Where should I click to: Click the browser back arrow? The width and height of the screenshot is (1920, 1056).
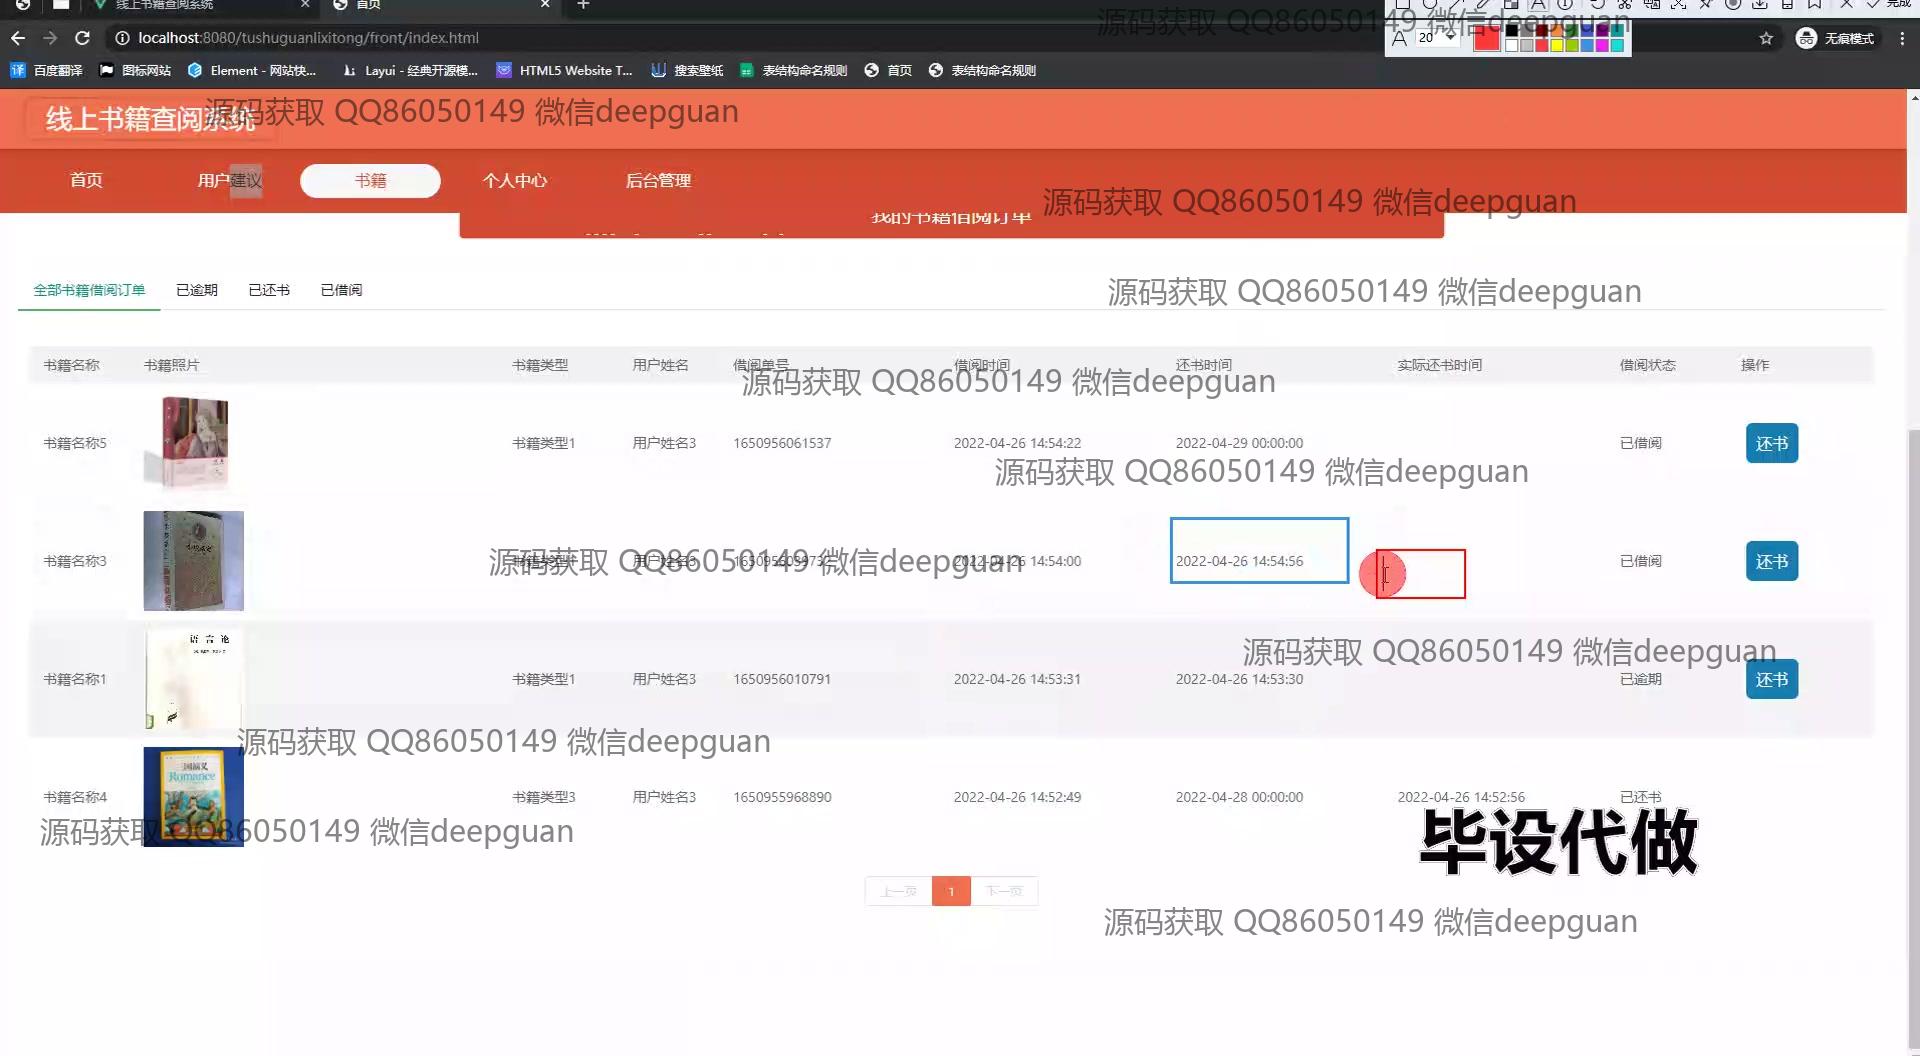tap(18, 38)
